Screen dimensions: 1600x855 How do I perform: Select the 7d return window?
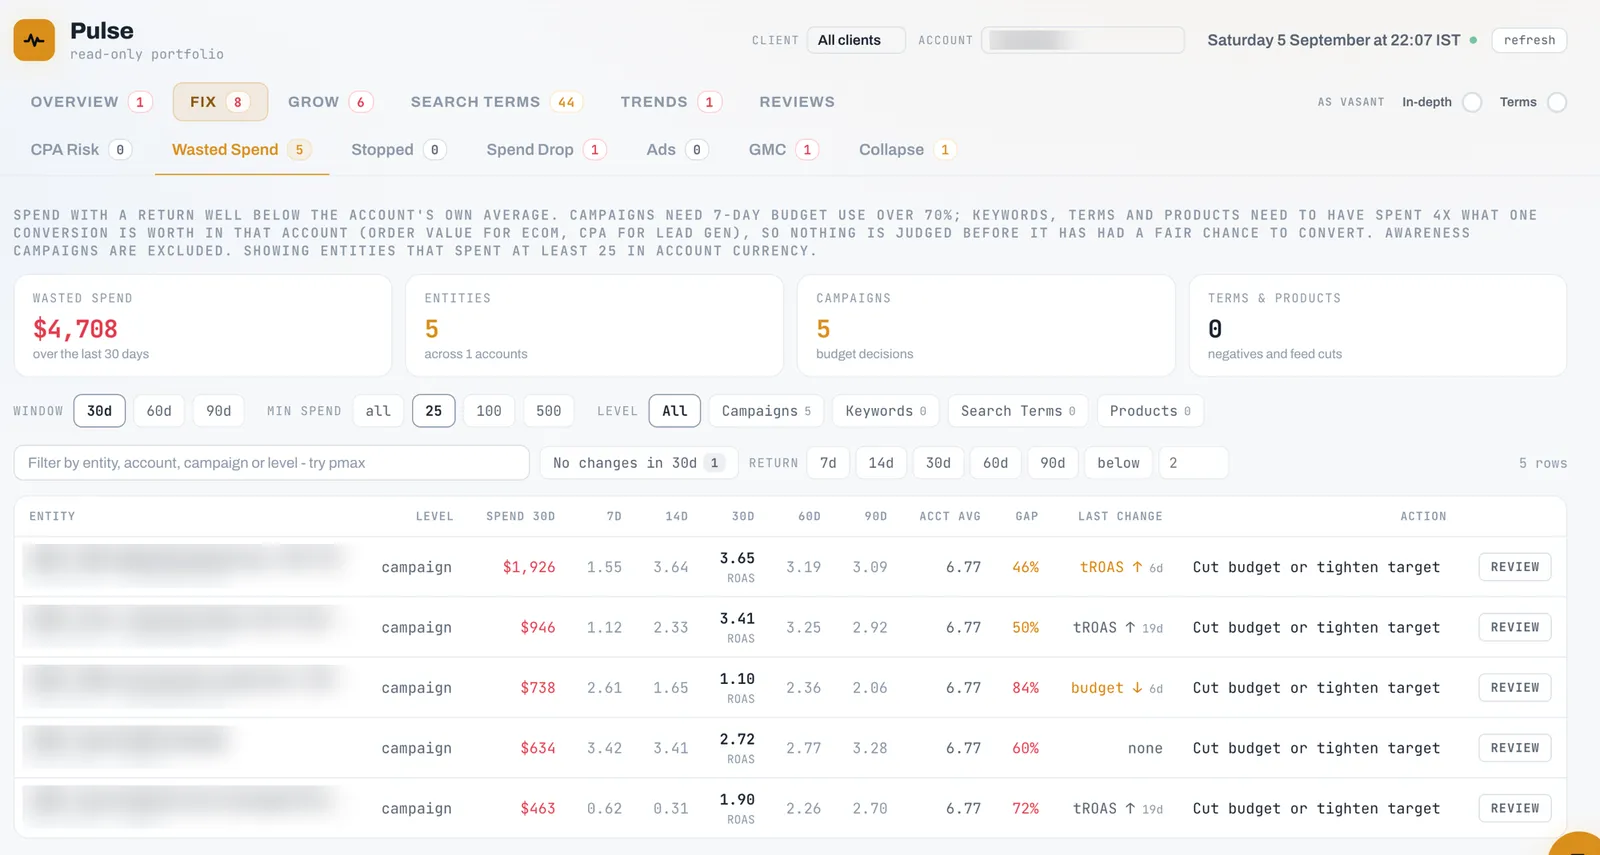828,463
